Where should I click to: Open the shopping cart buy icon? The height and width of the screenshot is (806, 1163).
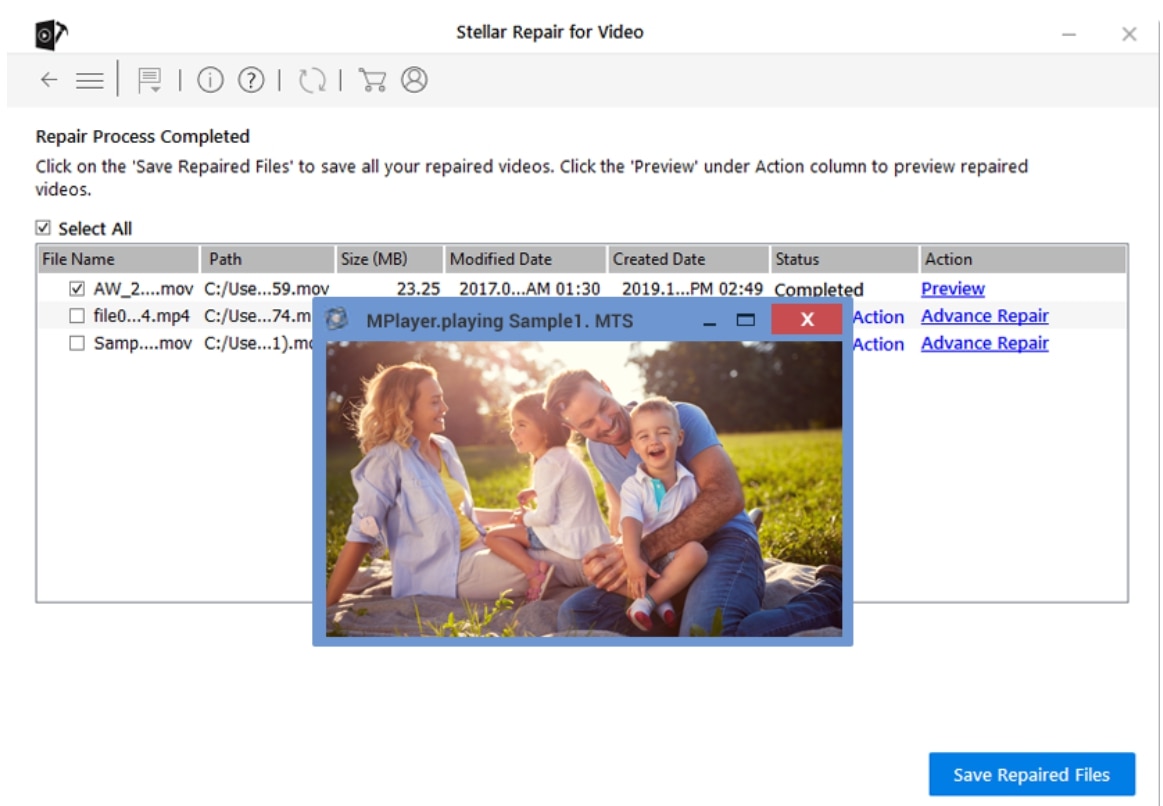tap(372, 79)
